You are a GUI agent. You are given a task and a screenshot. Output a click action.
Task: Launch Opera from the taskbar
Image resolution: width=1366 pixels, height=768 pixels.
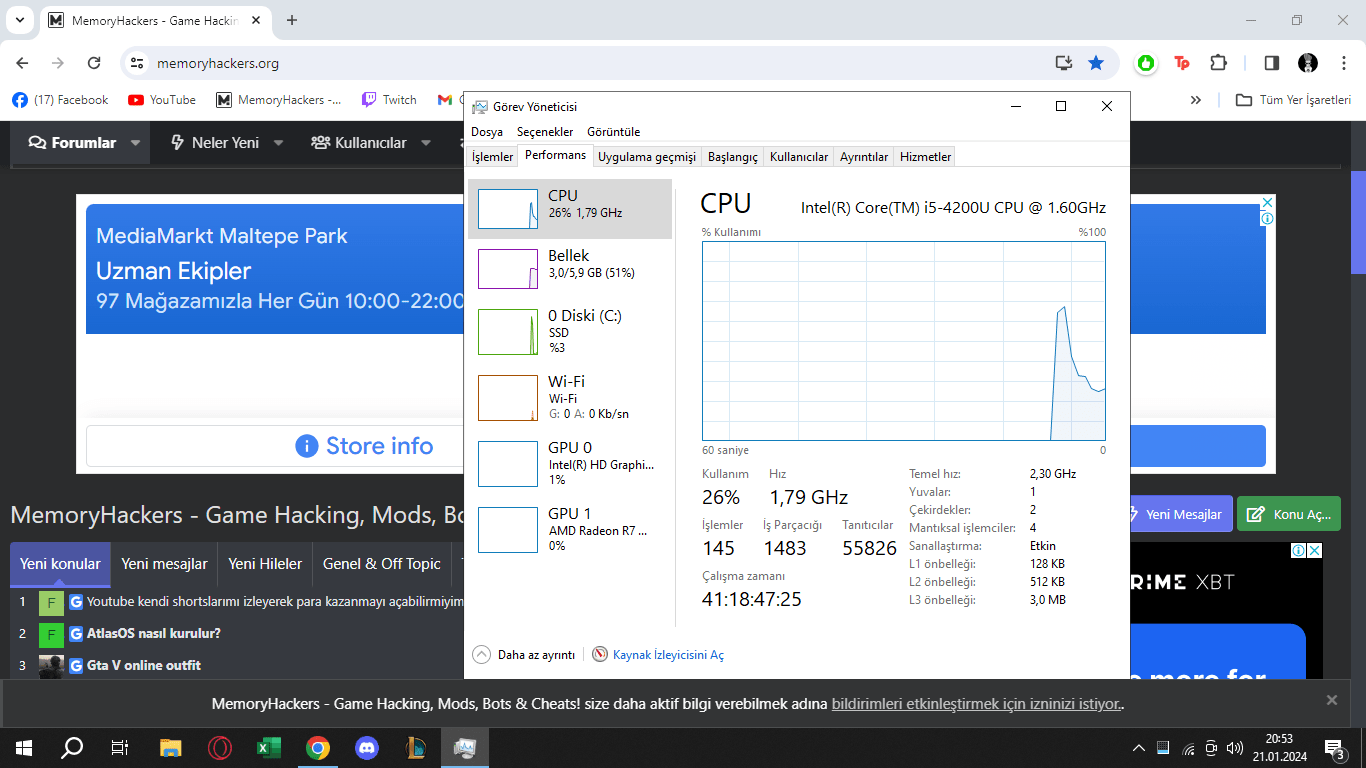pyautogui.click(x=220, y=747)
